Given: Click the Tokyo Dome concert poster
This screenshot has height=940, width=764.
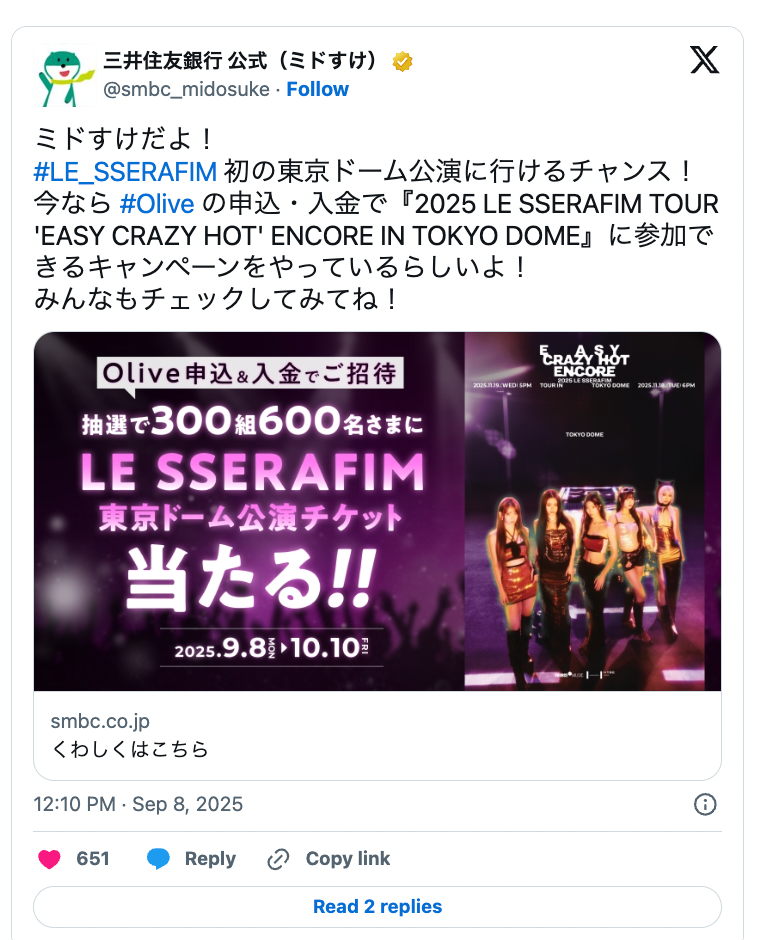Looking at the screenshot, I should [x=592, y=511].
